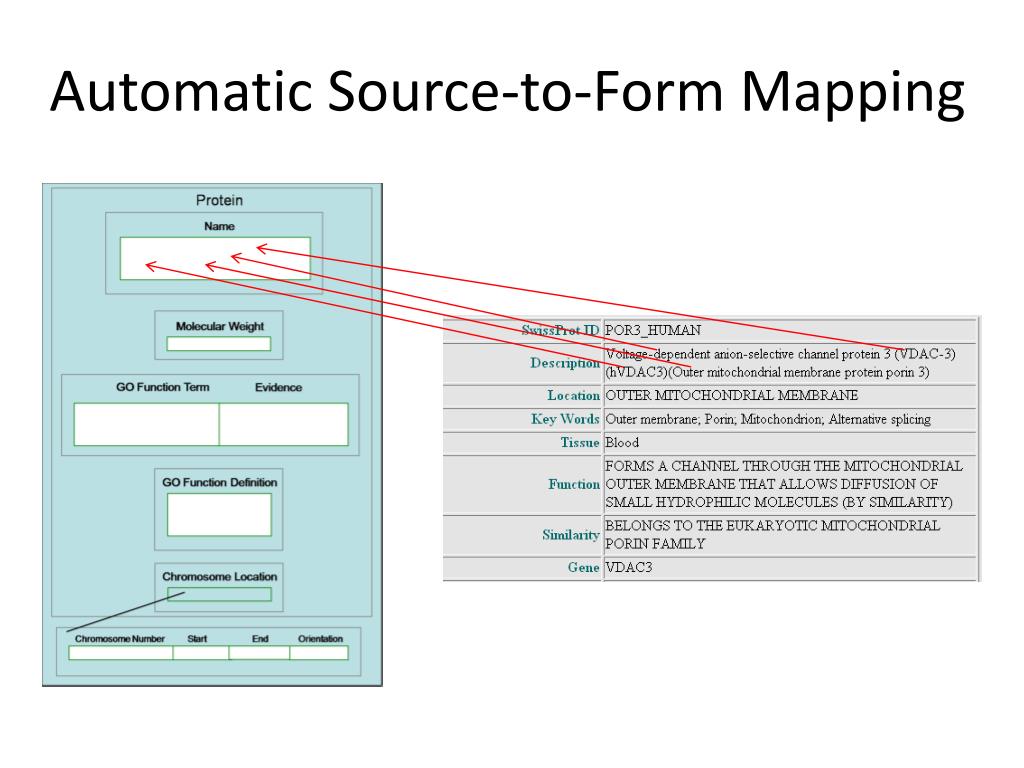The width and height of the screenshot is (1024, 768).
Task: Click the Function row label
Action: [x=574, y=484]
